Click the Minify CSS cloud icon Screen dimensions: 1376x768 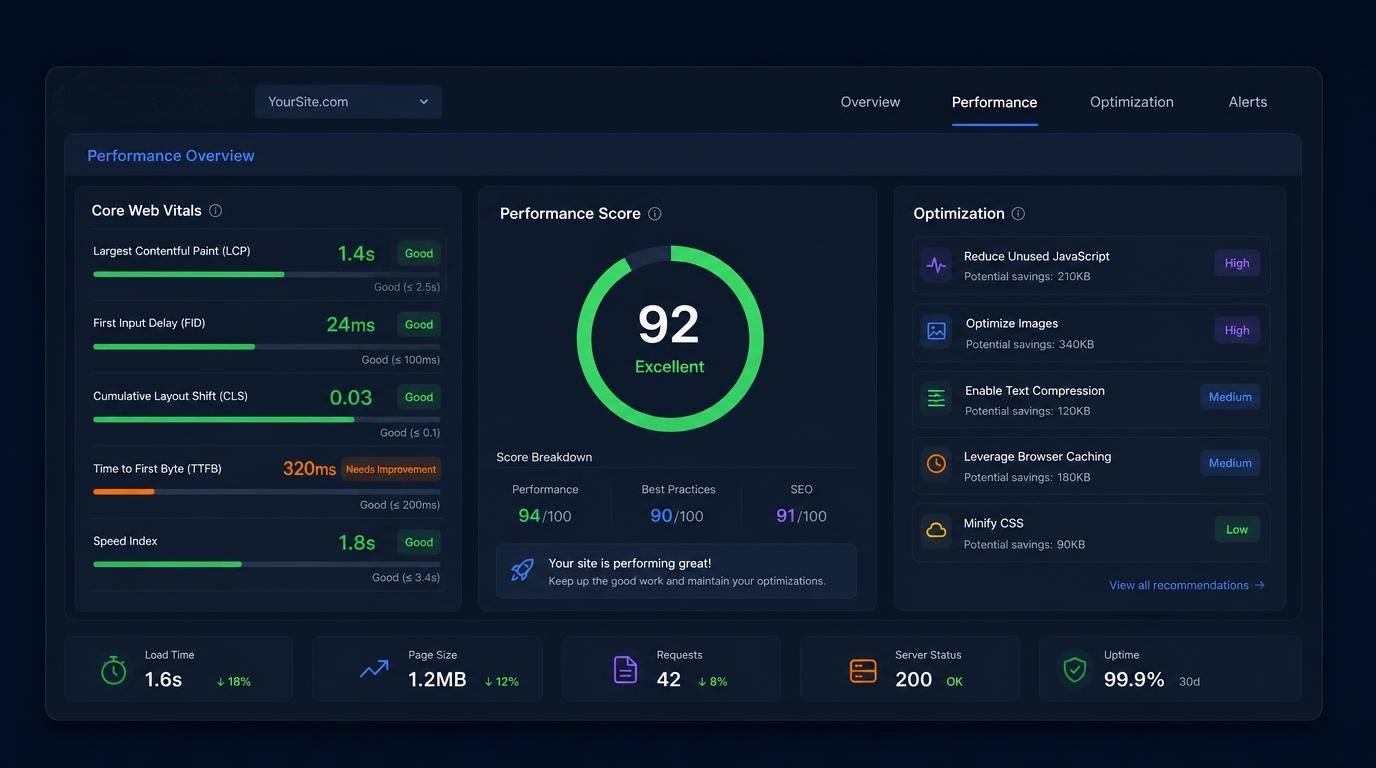936,531
